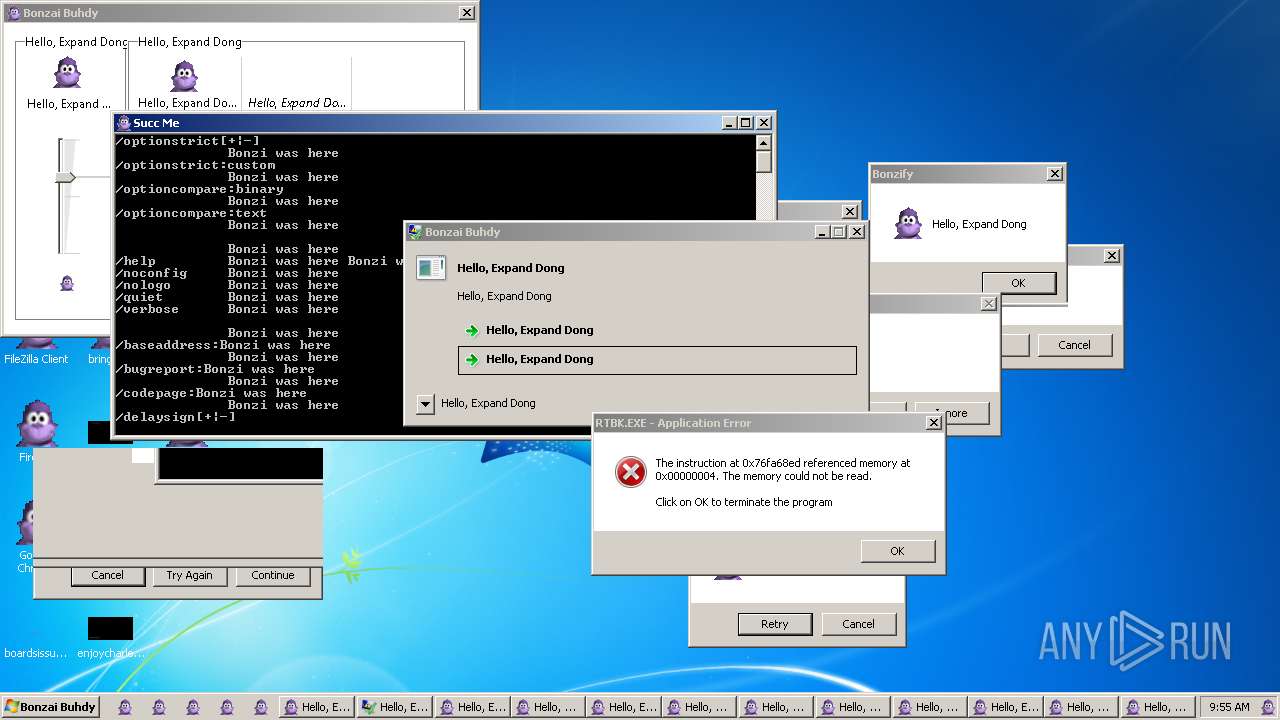Click the large task dialog icon beside the bold heading
The height and width of the screenshot is (720, 1280).
[x=431, y=268]
